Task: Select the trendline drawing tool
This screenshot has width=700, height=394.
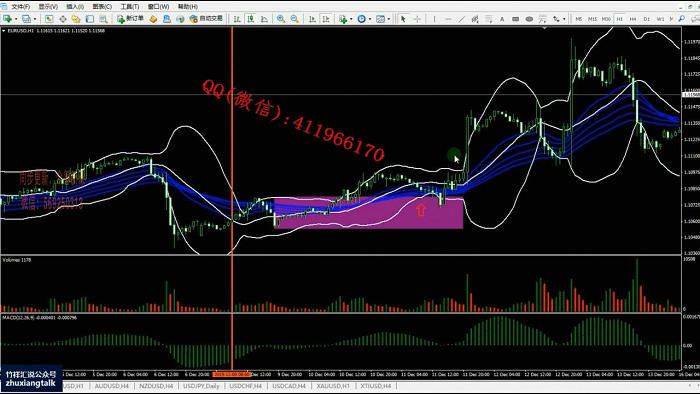Action: pos(462,19)
